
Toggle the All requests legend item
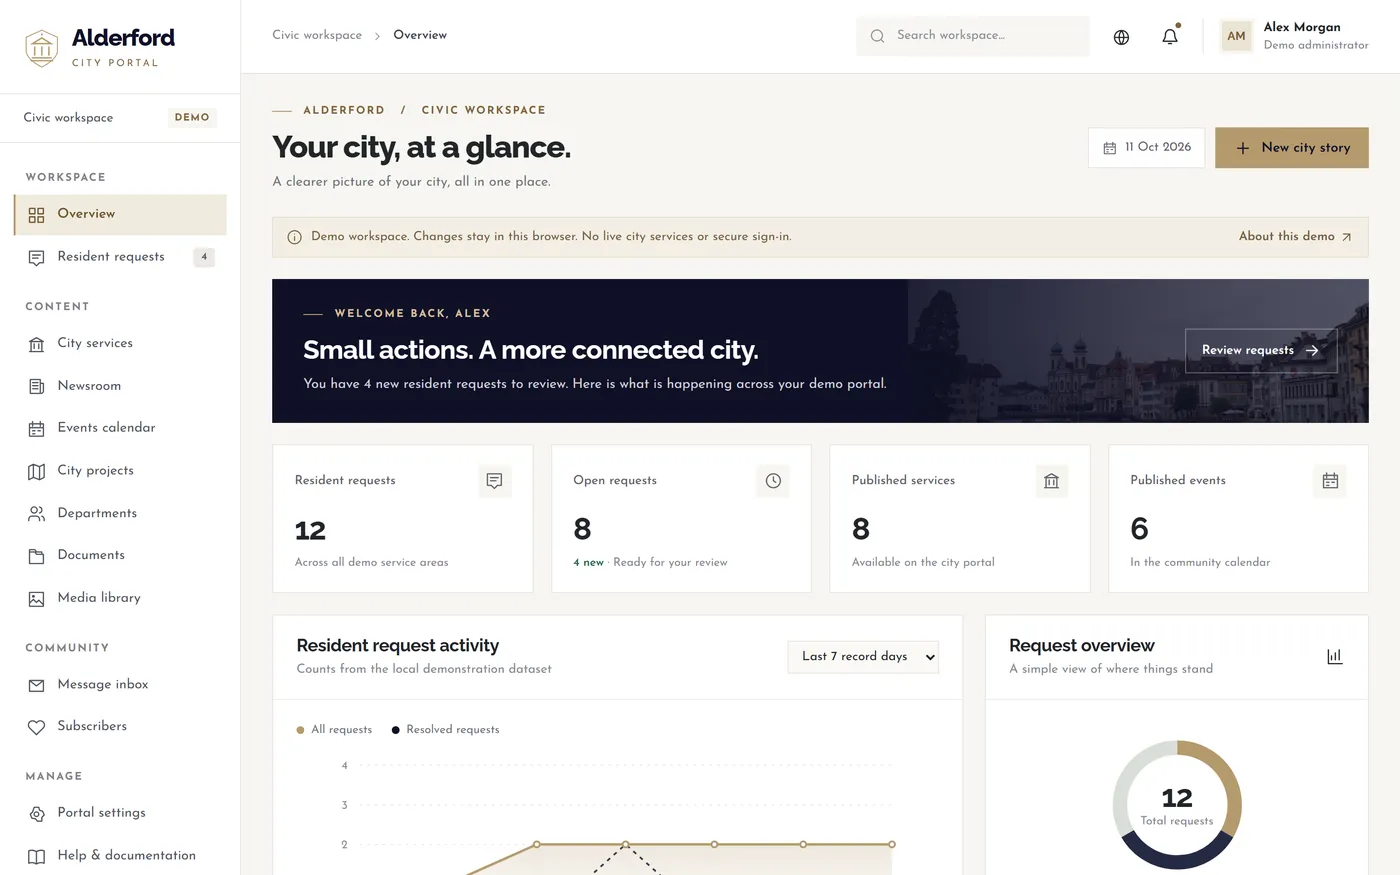(334, 730)
